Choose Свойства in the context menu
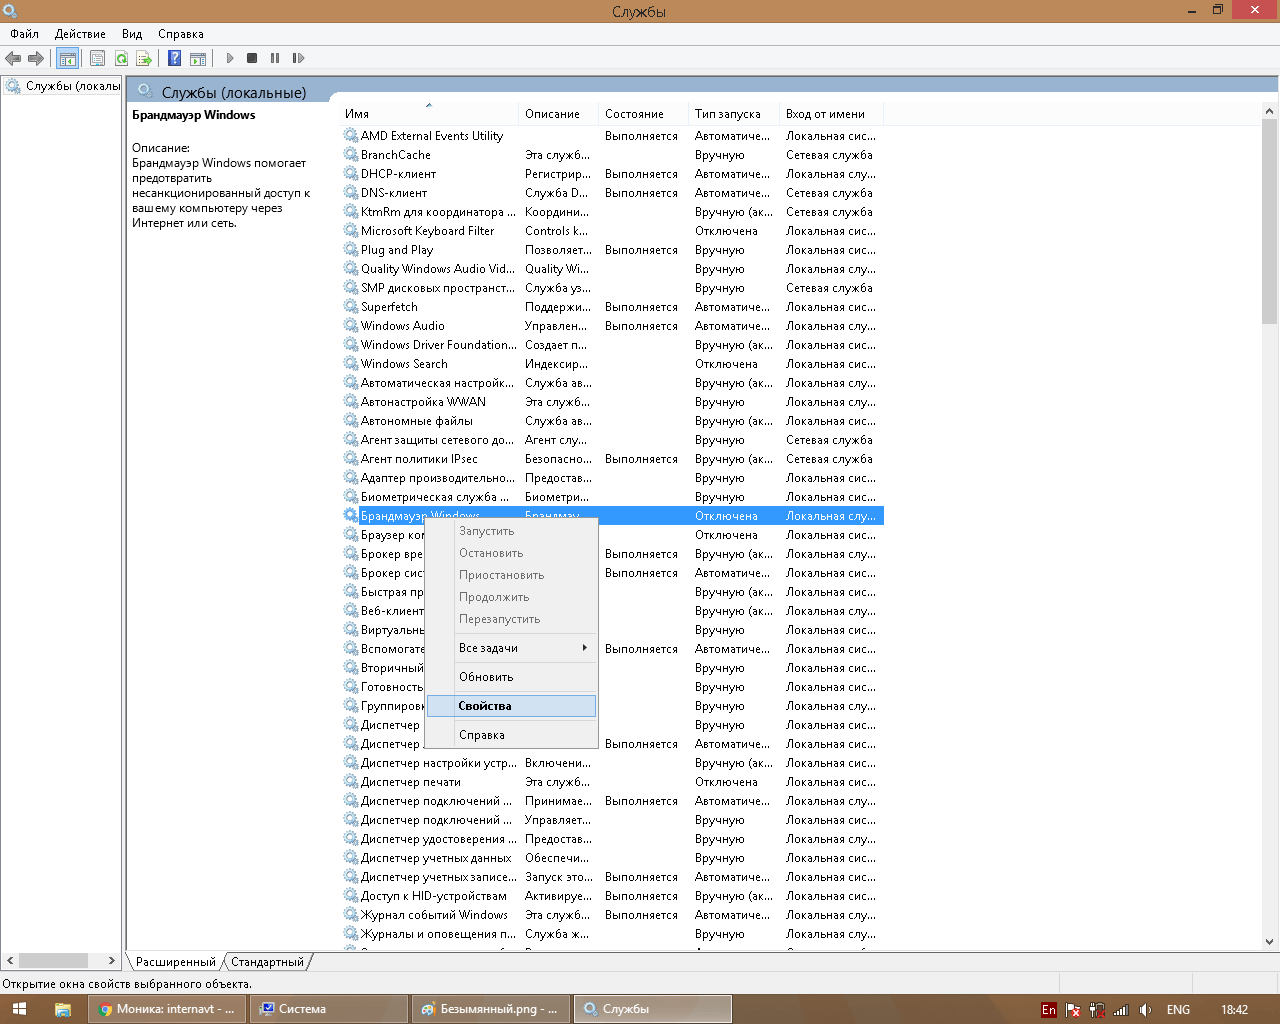1280x1024 pixels. tap(511, 706)
